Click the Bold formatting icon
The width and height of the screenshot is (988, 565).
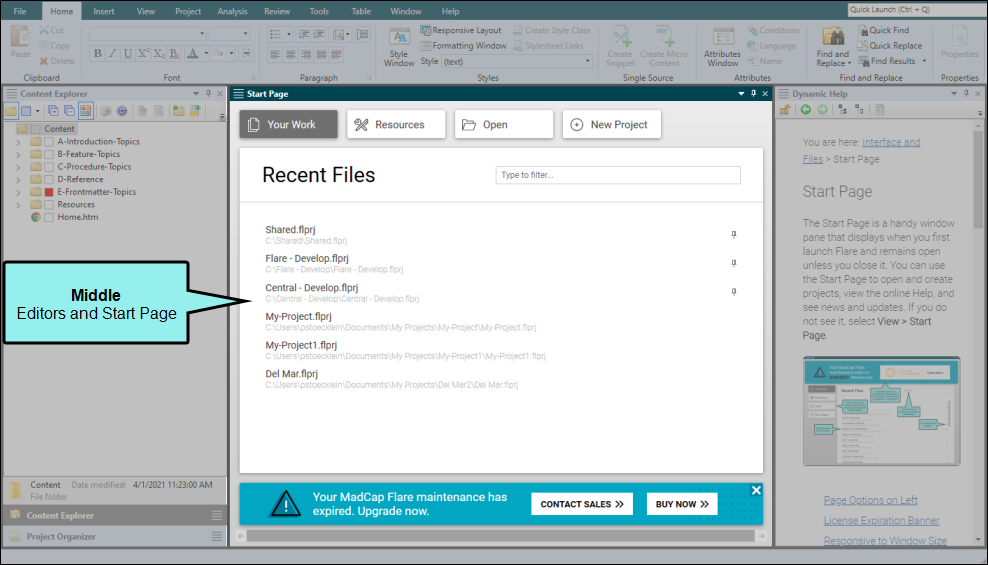pyautogui.click(x=98, y=54)
